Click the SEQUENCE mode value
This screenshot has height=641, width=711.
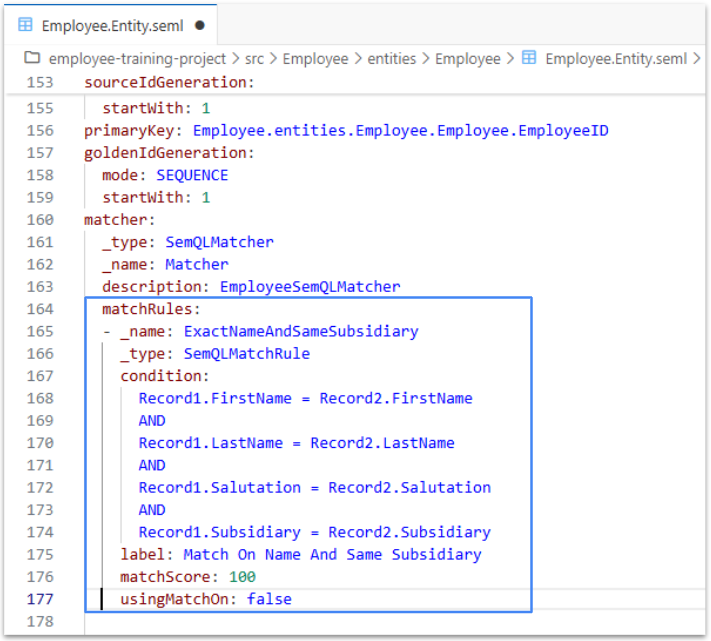(x=192, y=175)
